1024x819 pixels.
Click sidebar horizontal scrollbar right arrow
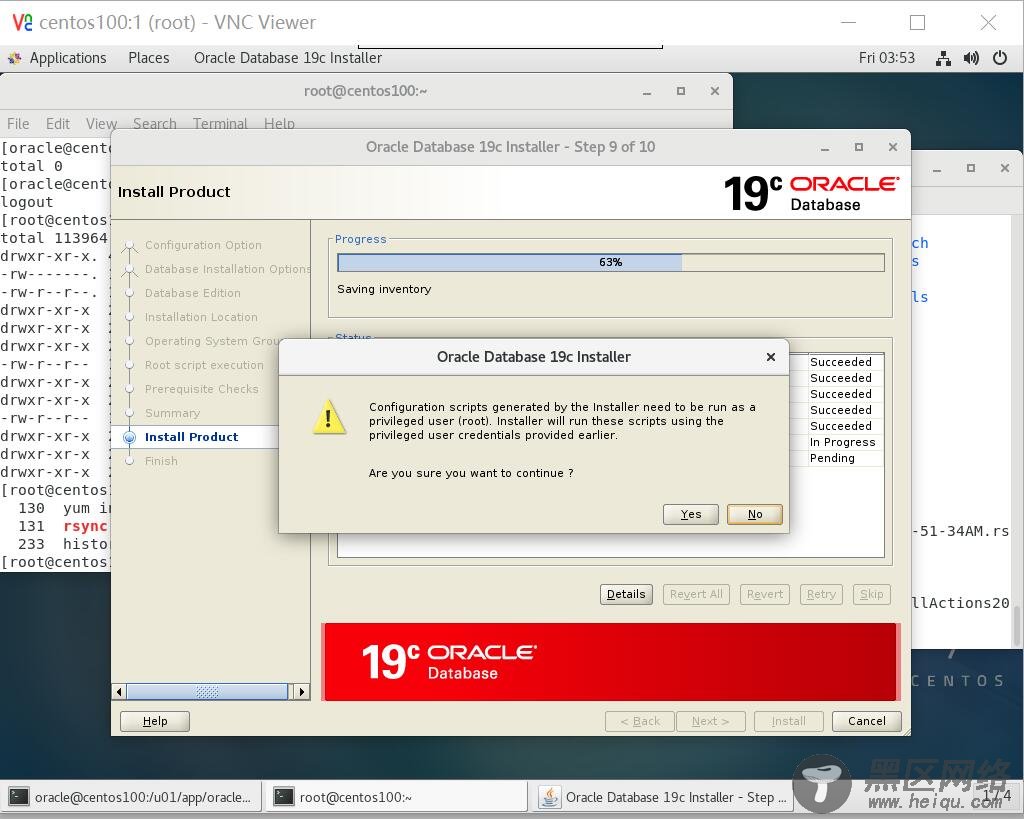pos(301,691)
